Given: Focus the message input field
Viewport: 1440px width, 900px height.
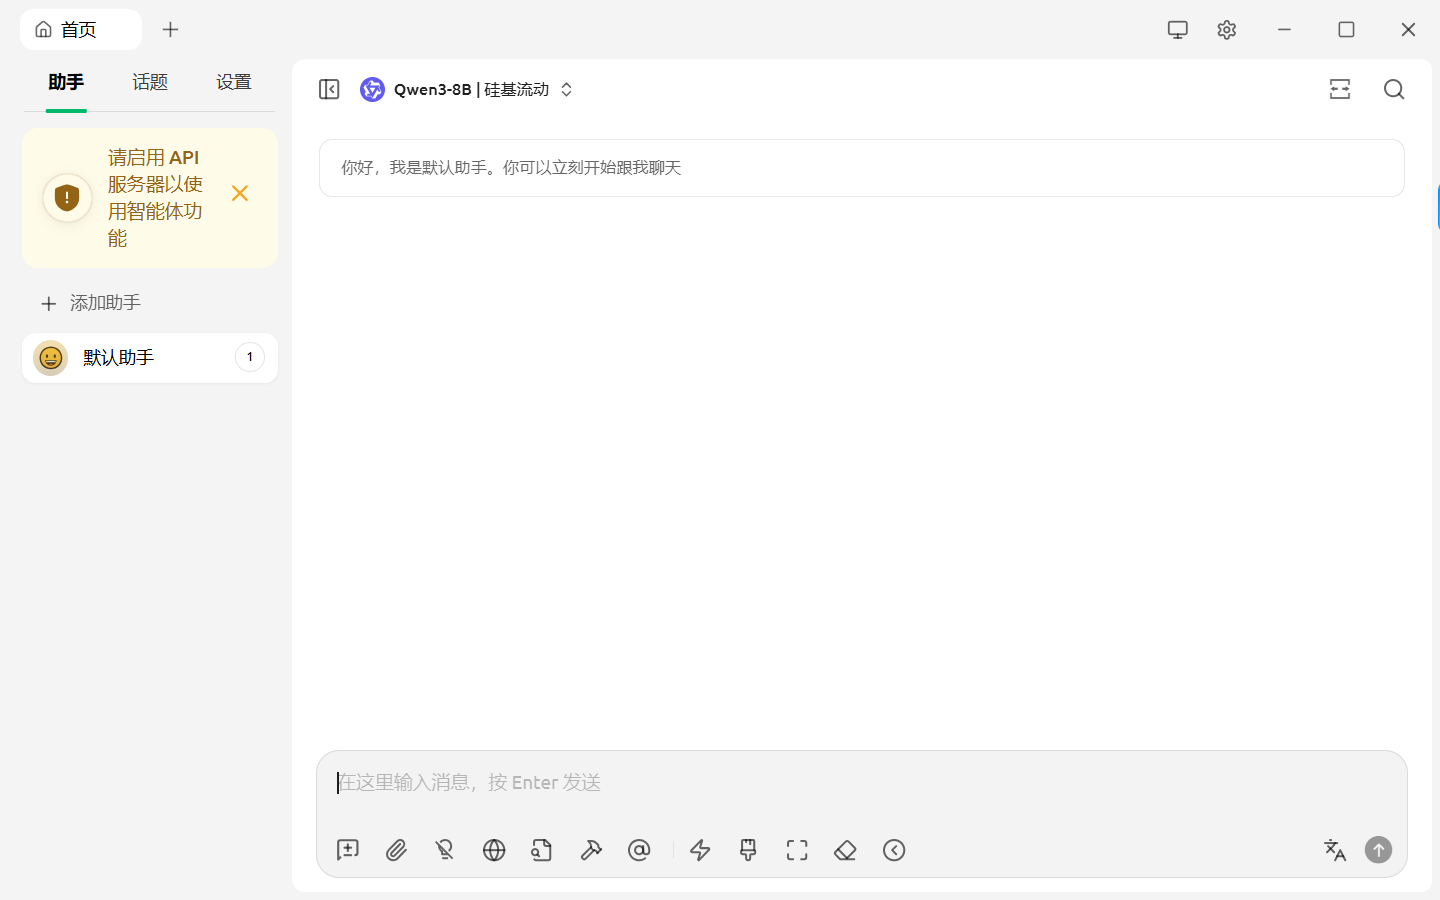Looking at the screenshot, I should click(x=862, y=783).
